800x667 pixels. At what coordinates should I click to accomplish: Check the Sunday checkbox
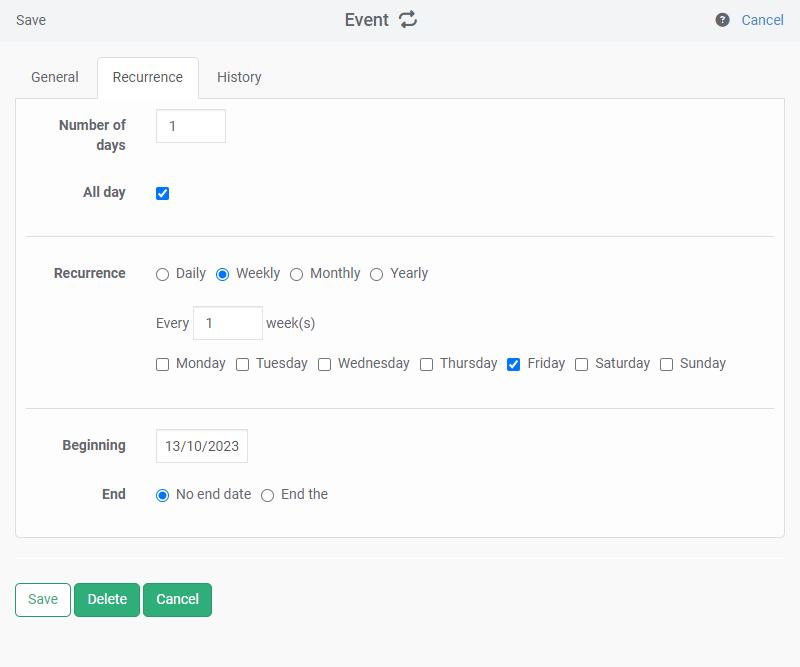click(x=667, y=365)
